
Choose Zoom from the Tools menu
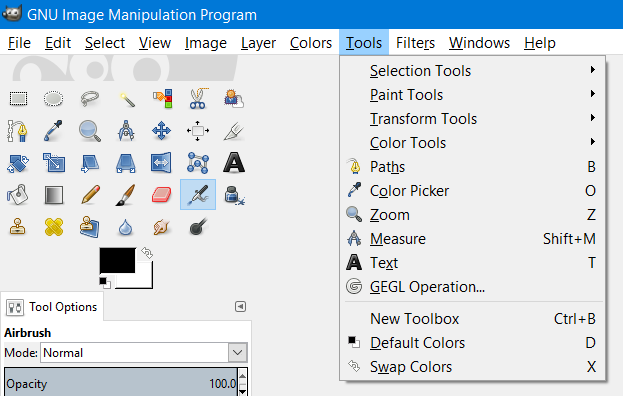pos(472,215)
